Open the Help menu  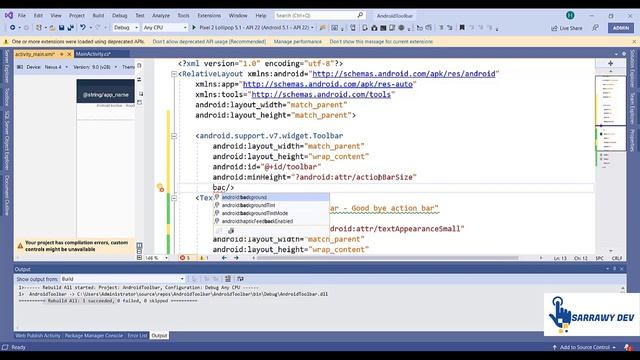coord(261,16)
